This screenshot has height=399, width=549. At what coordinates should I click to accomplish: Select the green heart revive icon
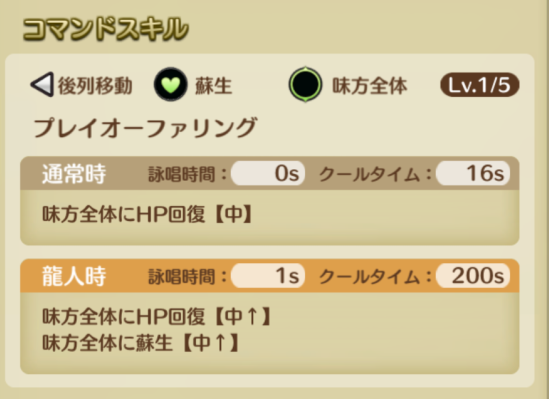pos(171,85)
